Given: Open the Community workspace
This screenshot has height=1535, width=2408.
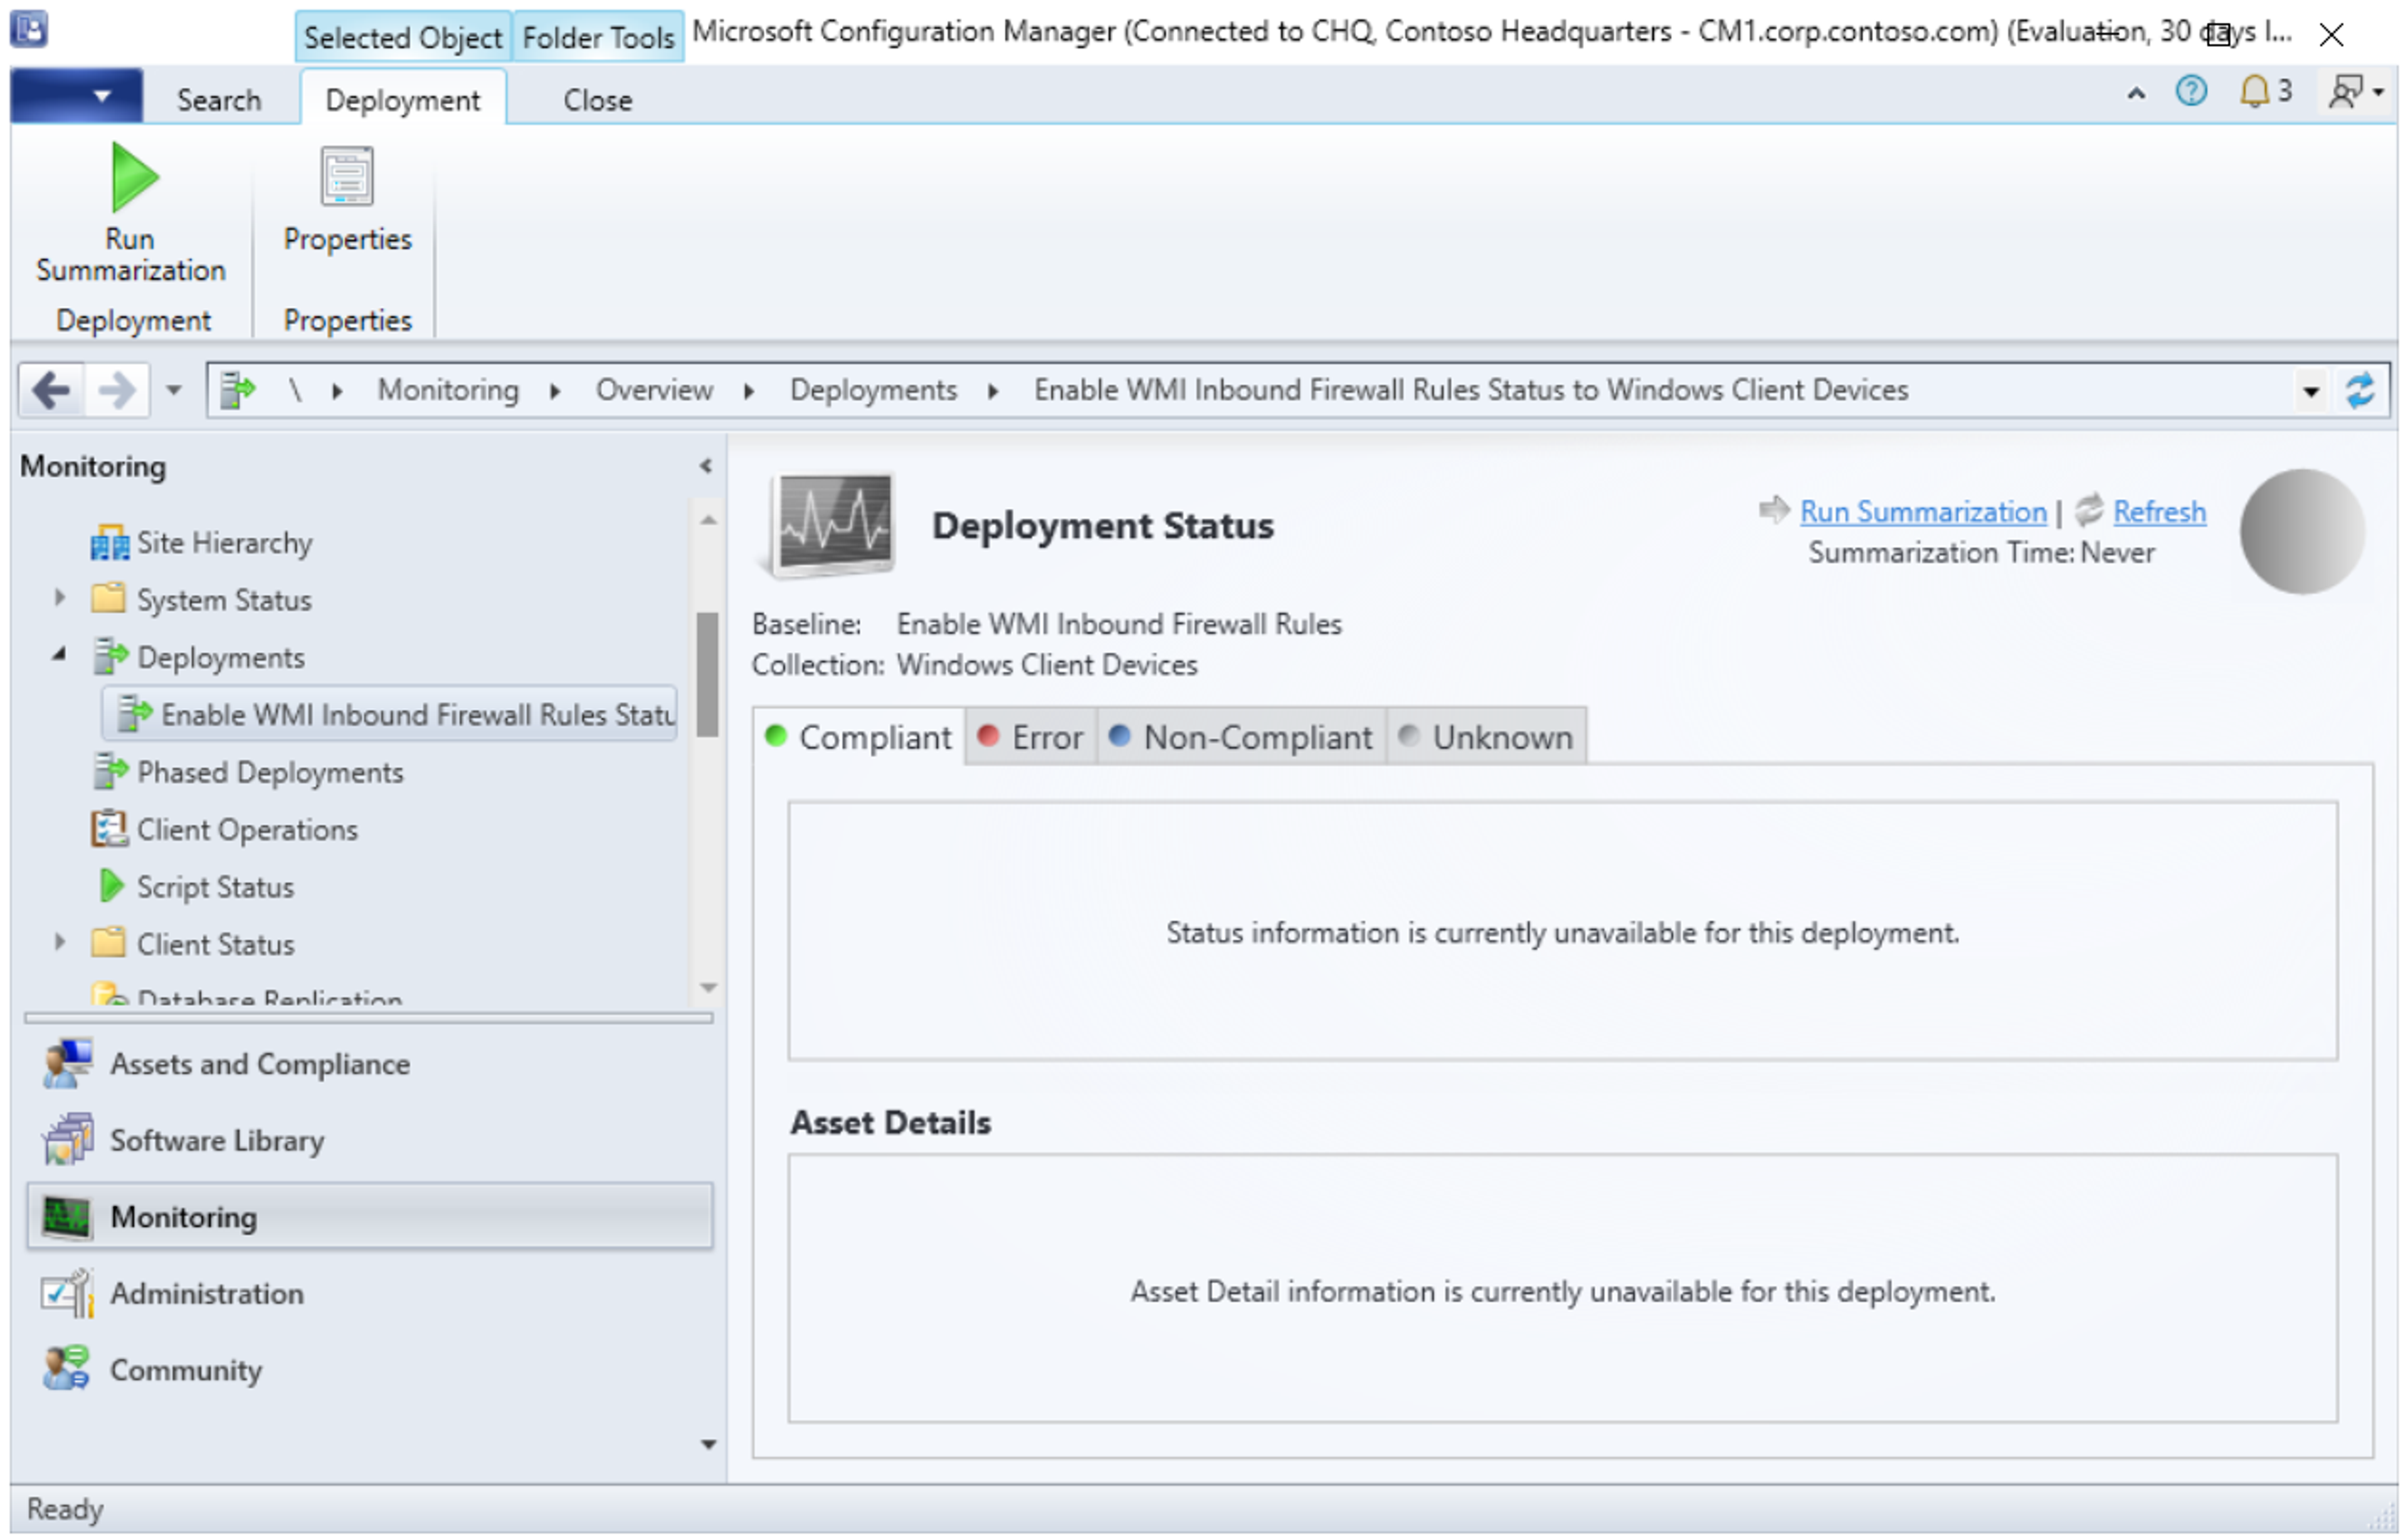Looking at the screenshot, I should (x=369, y=1370).
